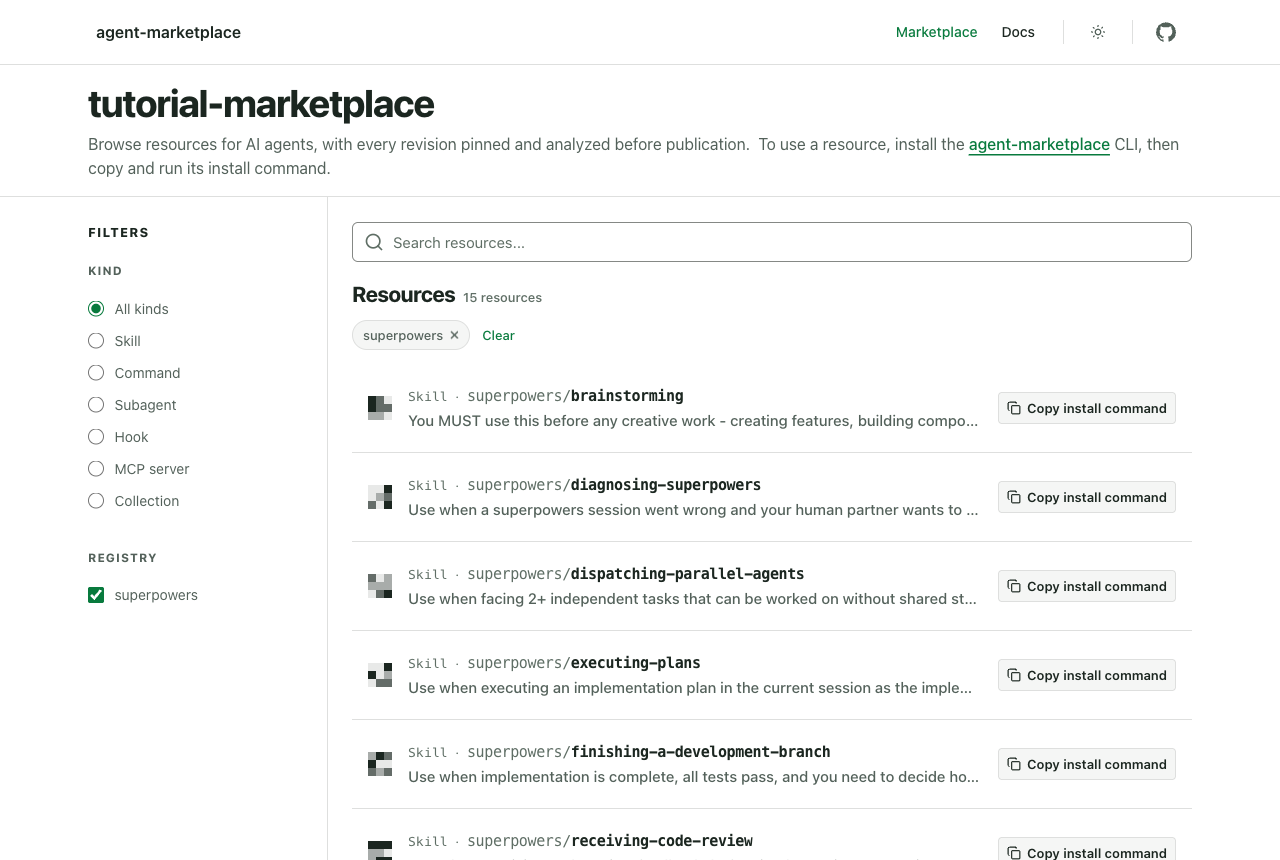The image size is (1280, 860).
Task: Copy install command for executing-plans
Action: point(1087,675)
